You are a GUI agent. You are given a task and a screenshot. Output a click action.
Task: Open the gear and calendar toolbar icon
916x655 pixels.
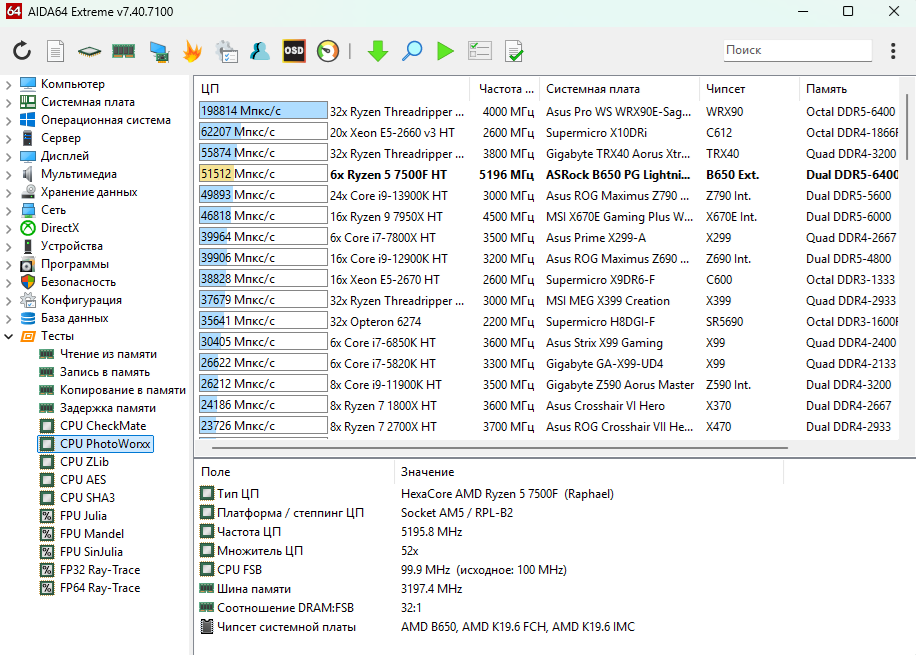click(x=226, y=51)
